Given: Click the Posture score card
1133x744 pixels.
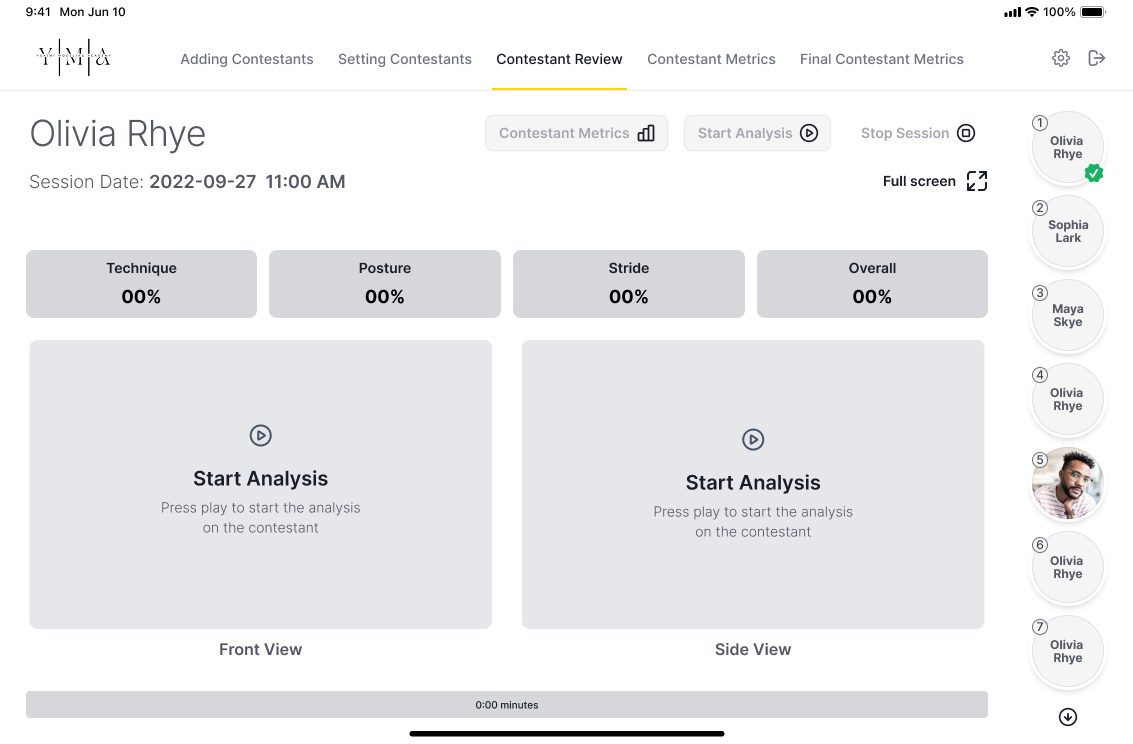Looking at the screenshot, I should pos(384,284).
